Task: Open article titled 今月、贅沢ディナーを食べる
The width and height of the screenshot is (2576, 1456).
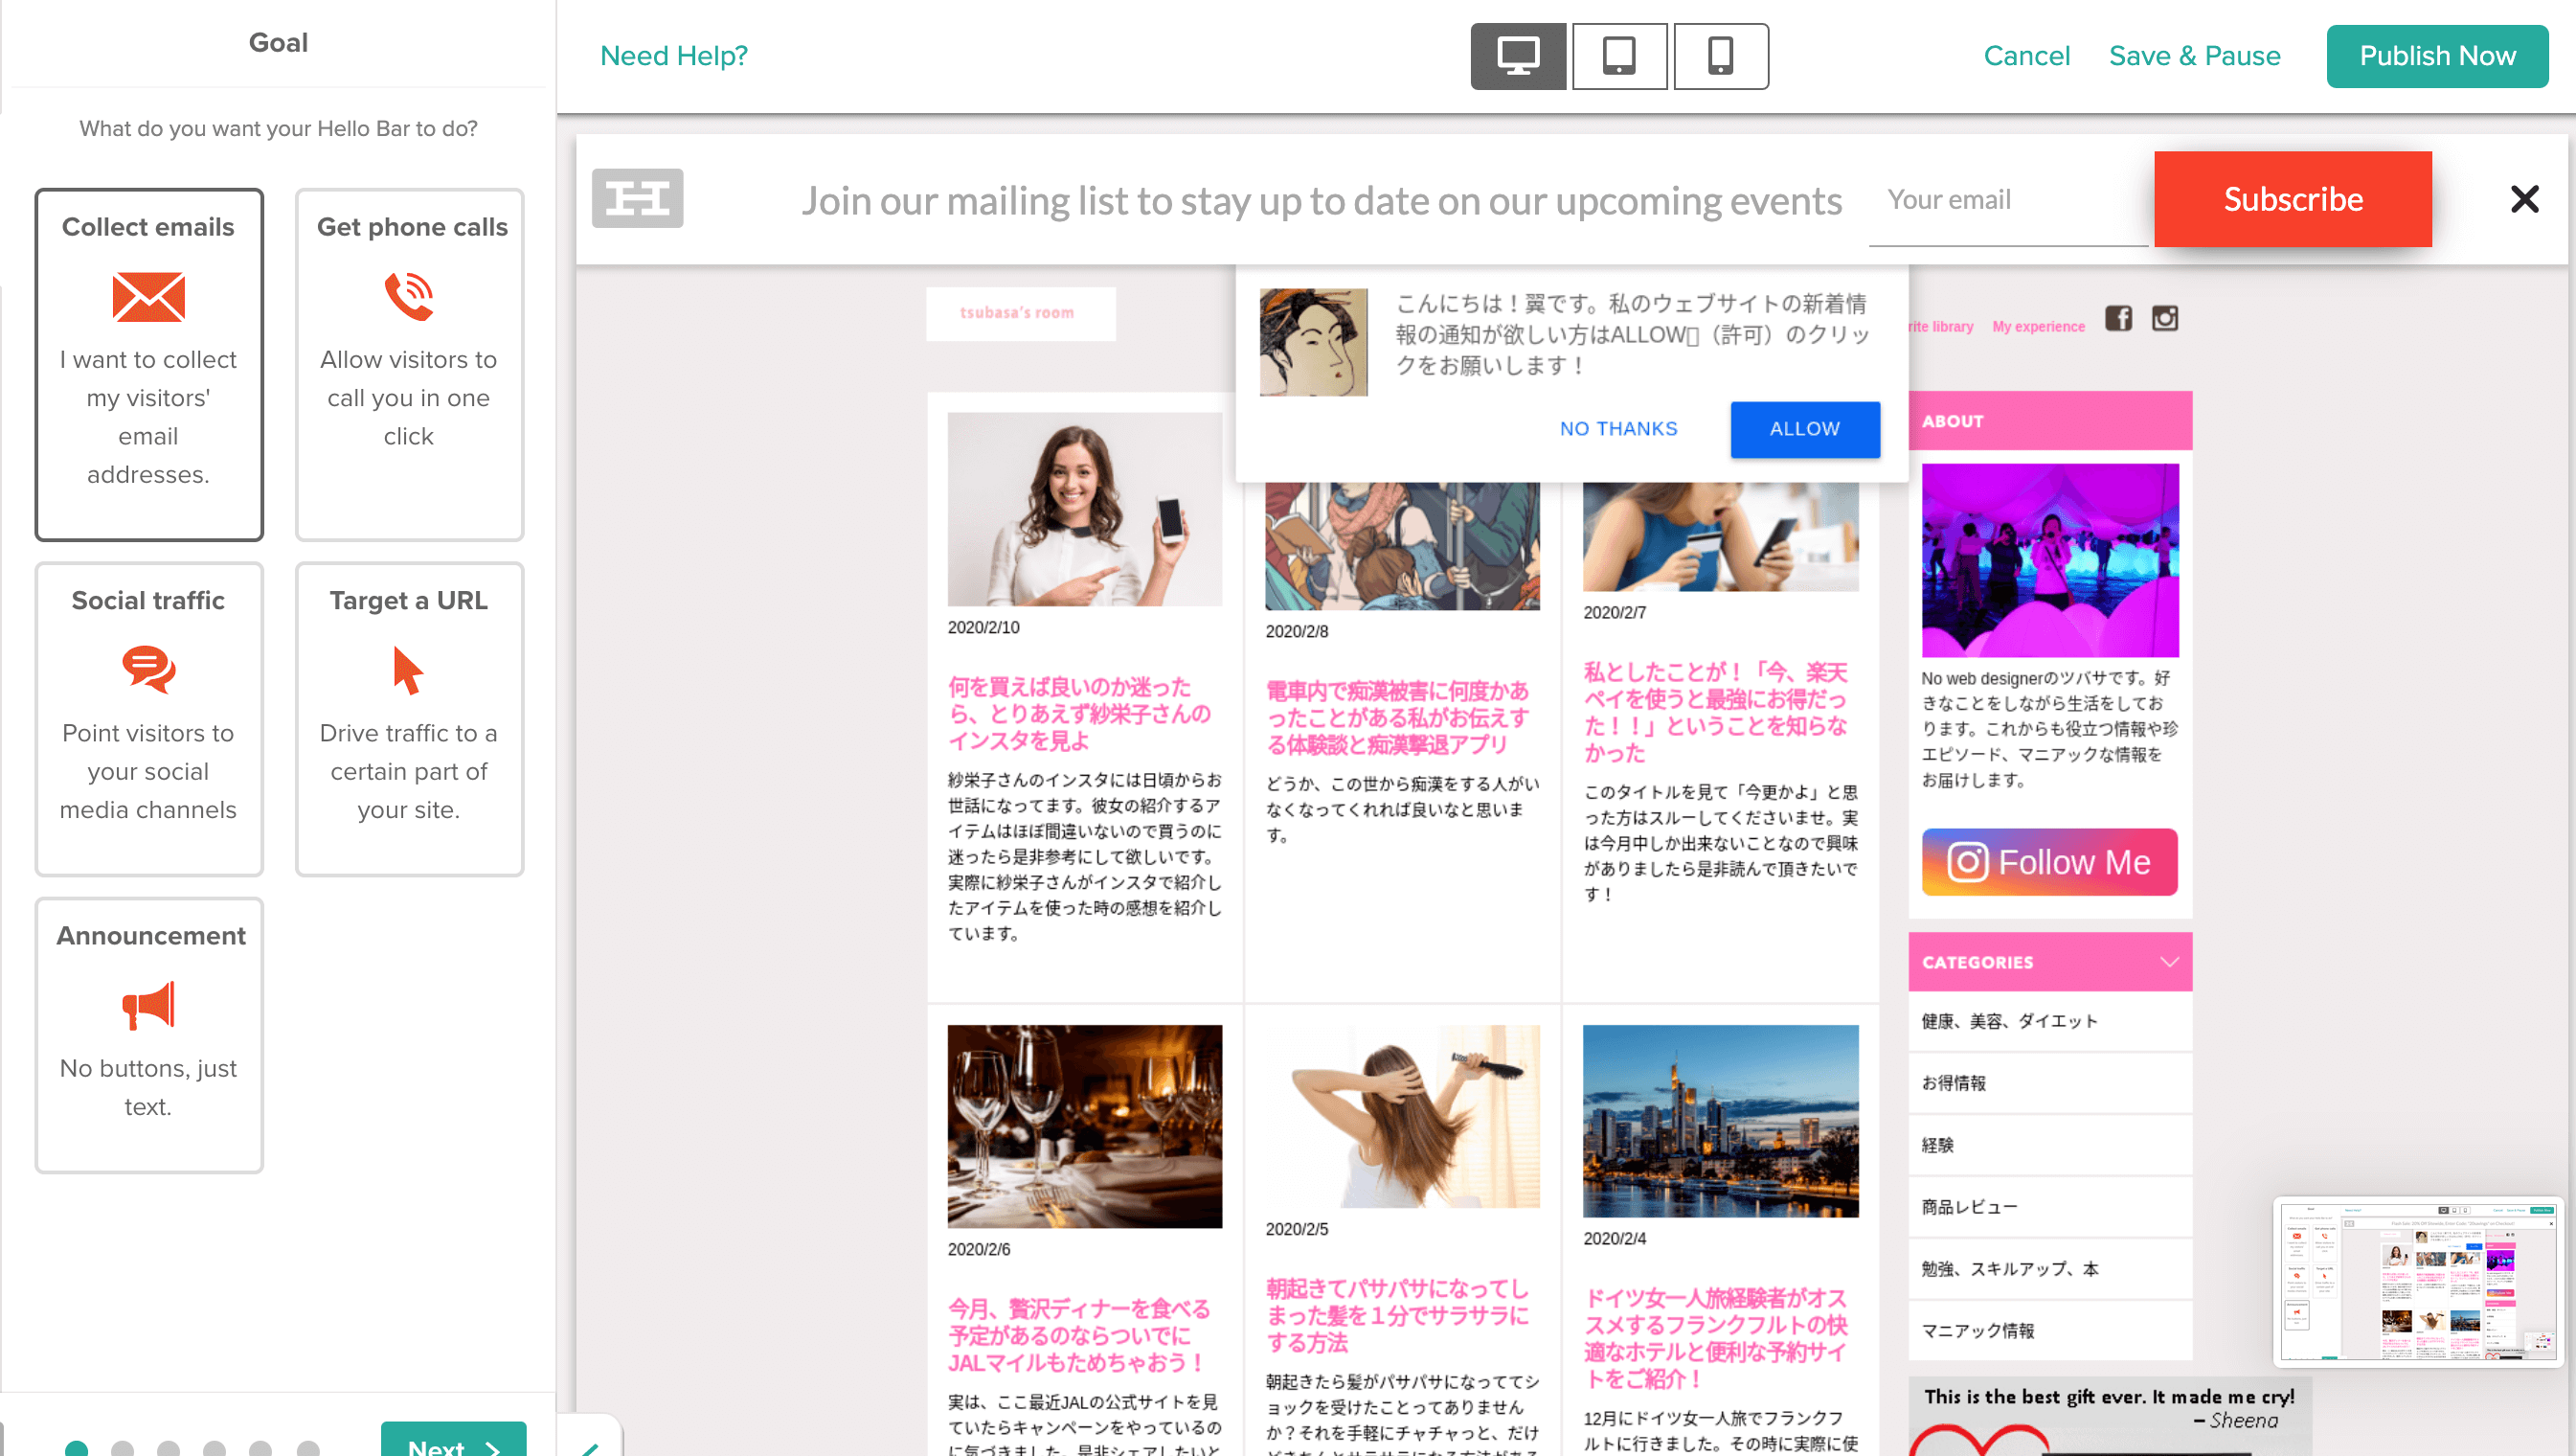Action: (x=1080, y=1335)
